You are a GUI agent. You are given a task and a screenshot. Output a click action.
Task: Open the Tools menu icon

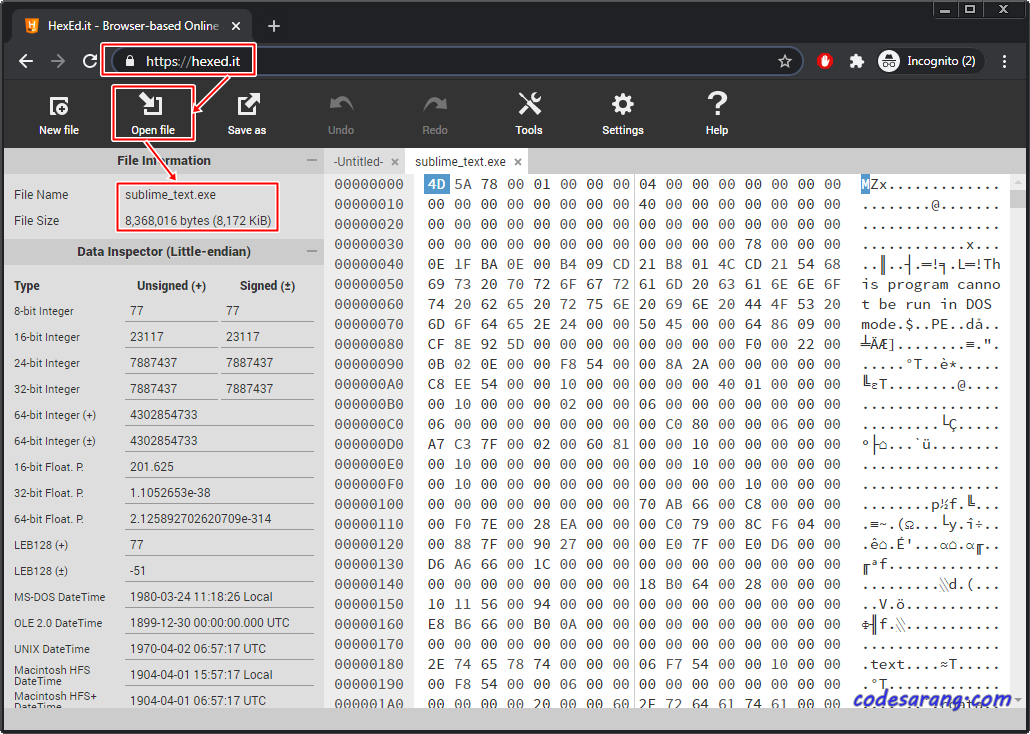[529, 114]
